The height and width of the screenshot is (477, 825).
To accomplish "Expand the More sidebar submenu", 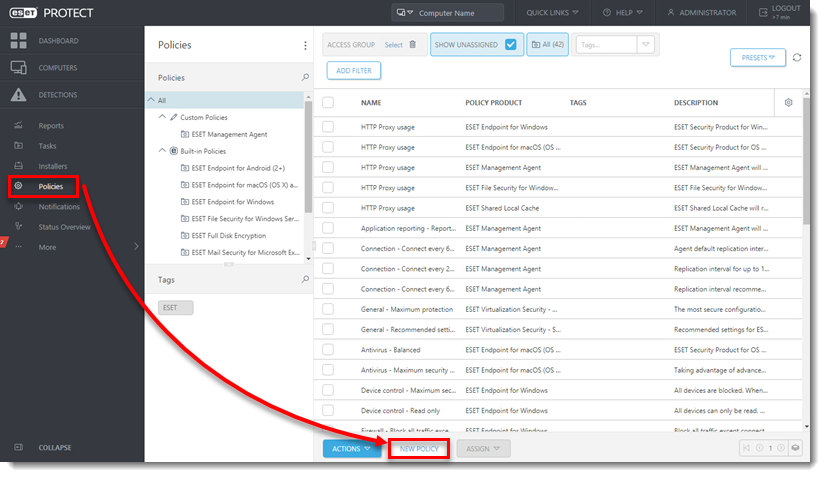I will tap(136, 246).
